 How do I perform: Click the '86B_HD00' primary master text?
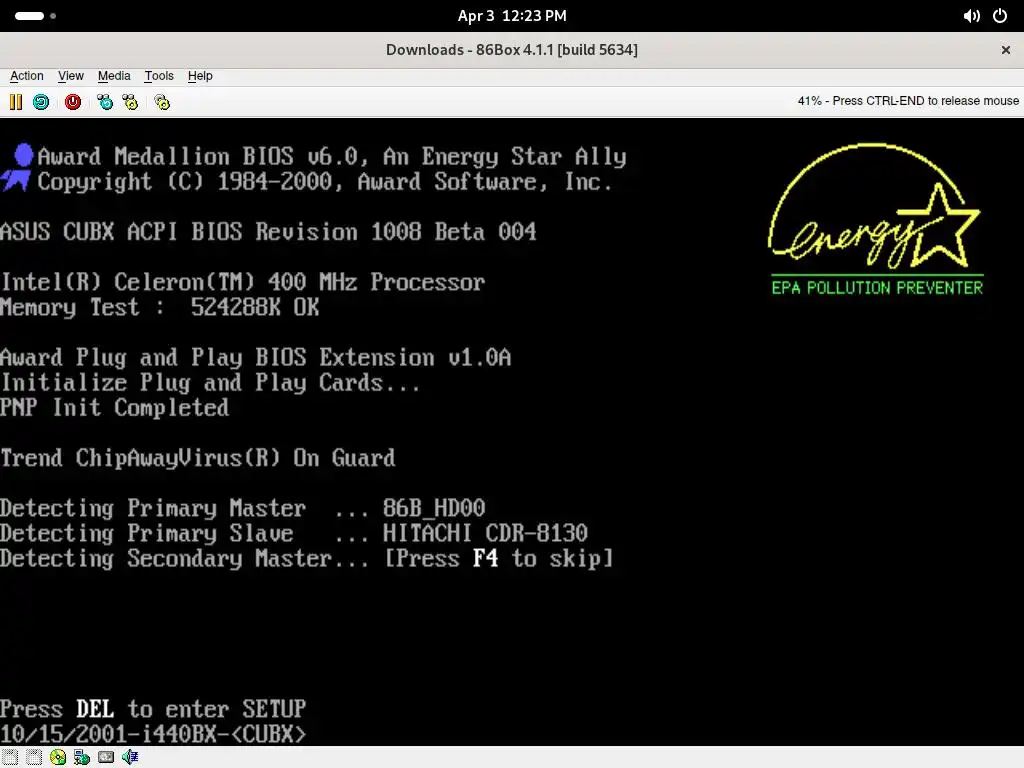pos(434,508)
